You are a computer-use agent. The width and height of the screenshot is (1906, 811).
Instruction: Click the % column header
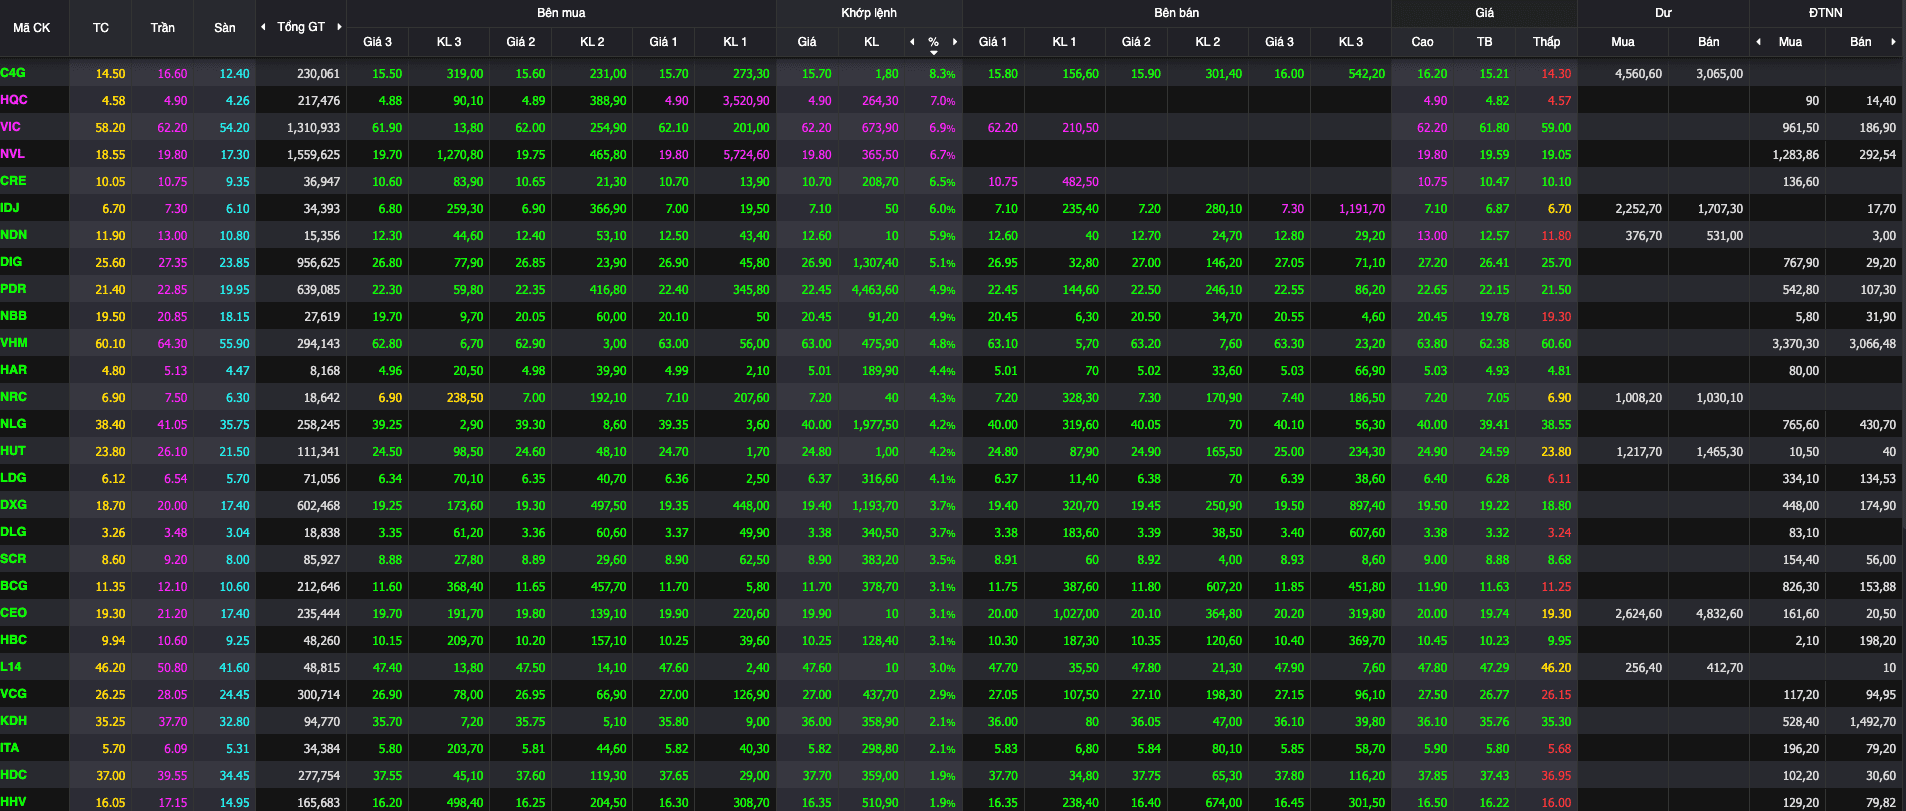933,42
